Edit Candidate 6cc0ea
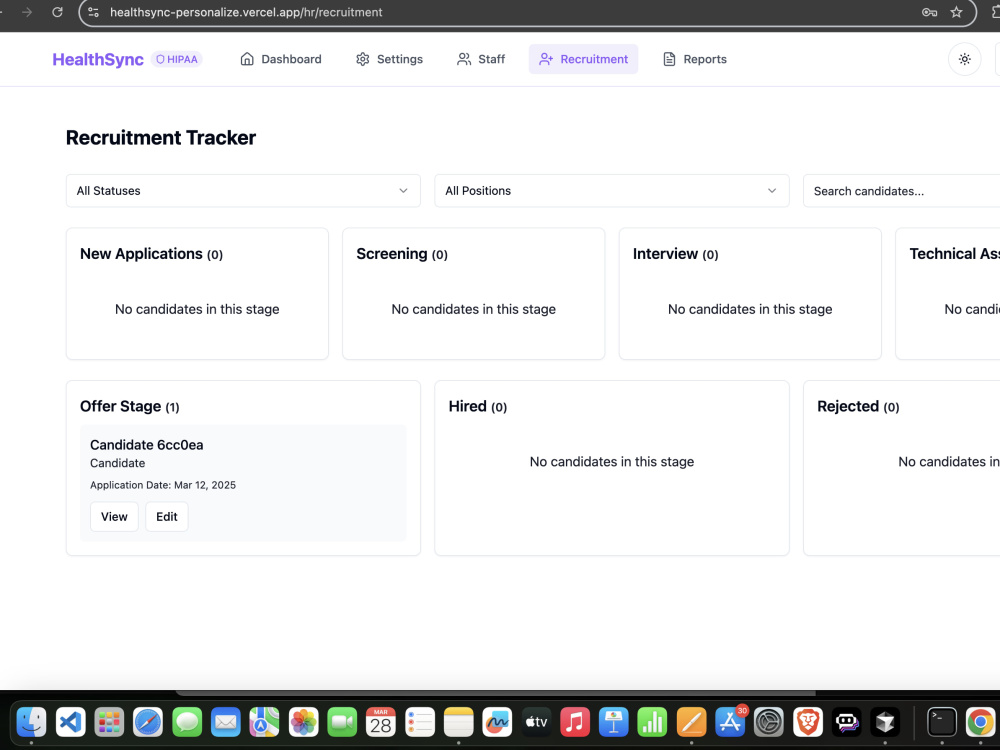This screenshot has height=750, width=1000. [x=166, y=517]
